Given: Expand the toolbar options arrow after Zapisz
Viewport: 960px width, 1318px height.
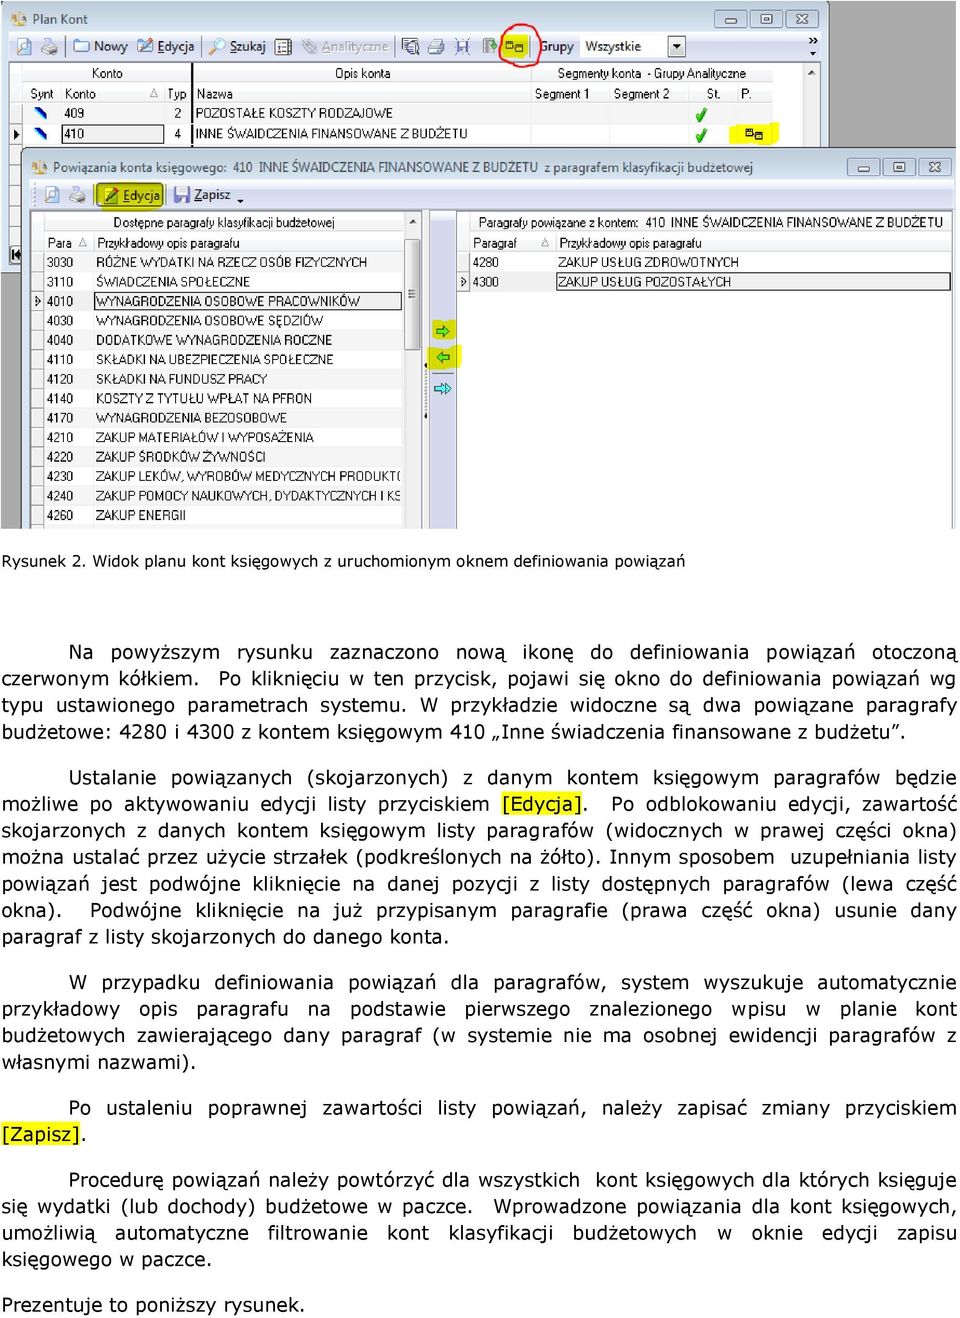Looking at the screenshot, I should pos(241,199).
